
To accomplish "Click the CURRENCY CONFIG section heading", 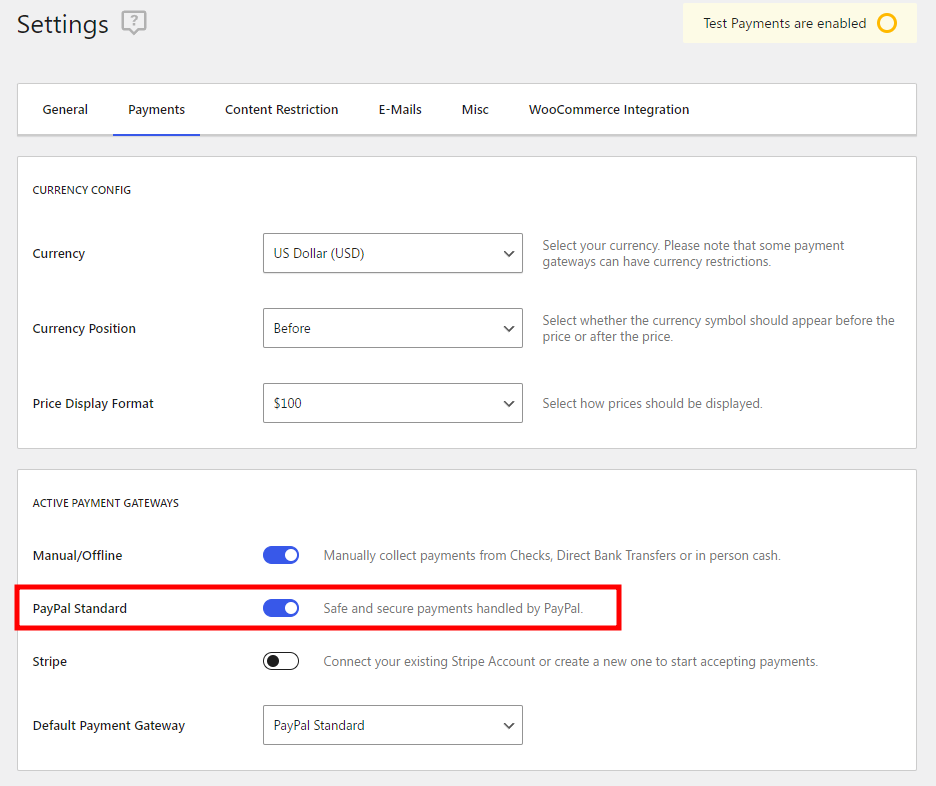I will click(x=82, y=190).
